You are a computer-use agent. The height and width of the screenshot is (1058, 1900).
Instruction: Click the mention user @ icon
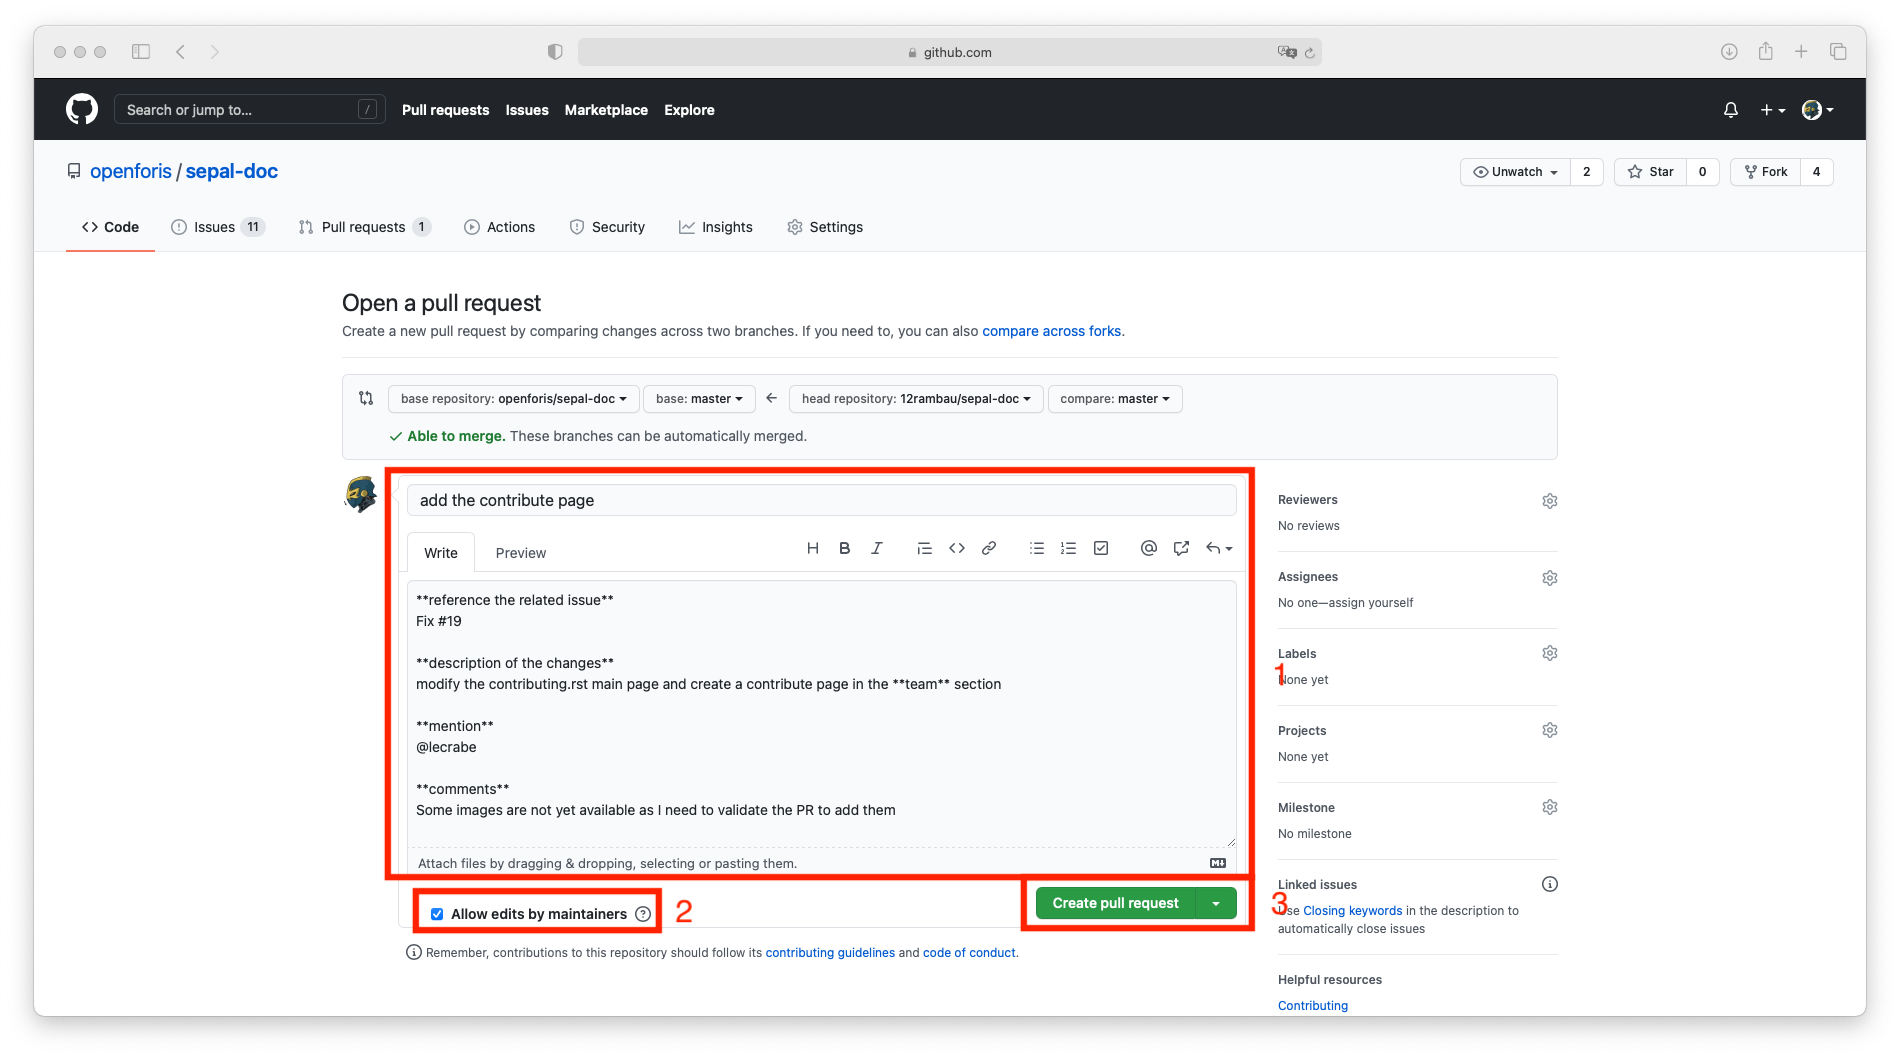coord(1149,548)
